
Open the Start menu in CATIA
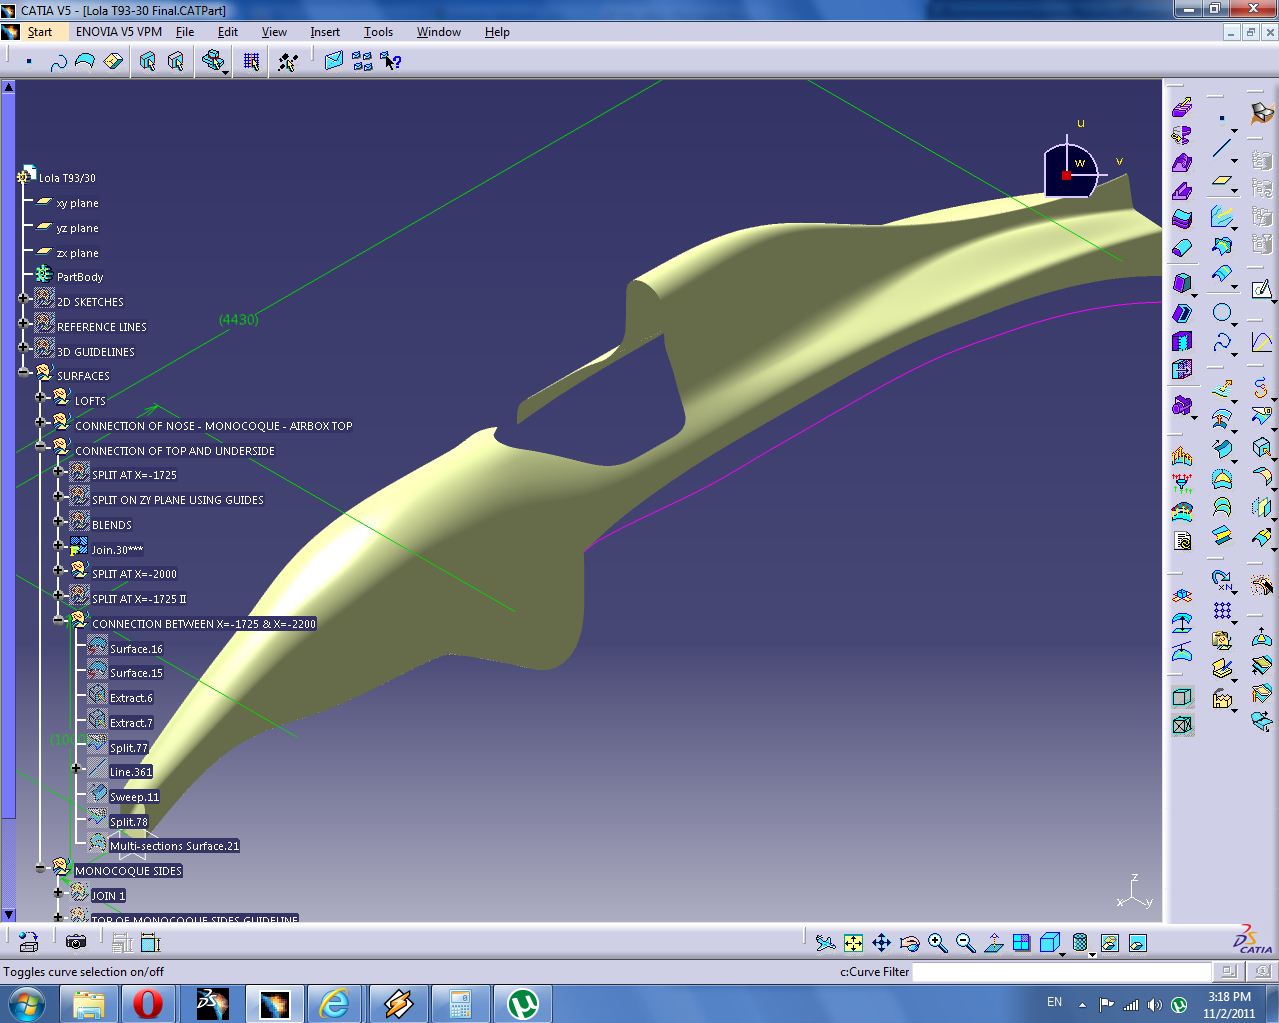[39, 32]
